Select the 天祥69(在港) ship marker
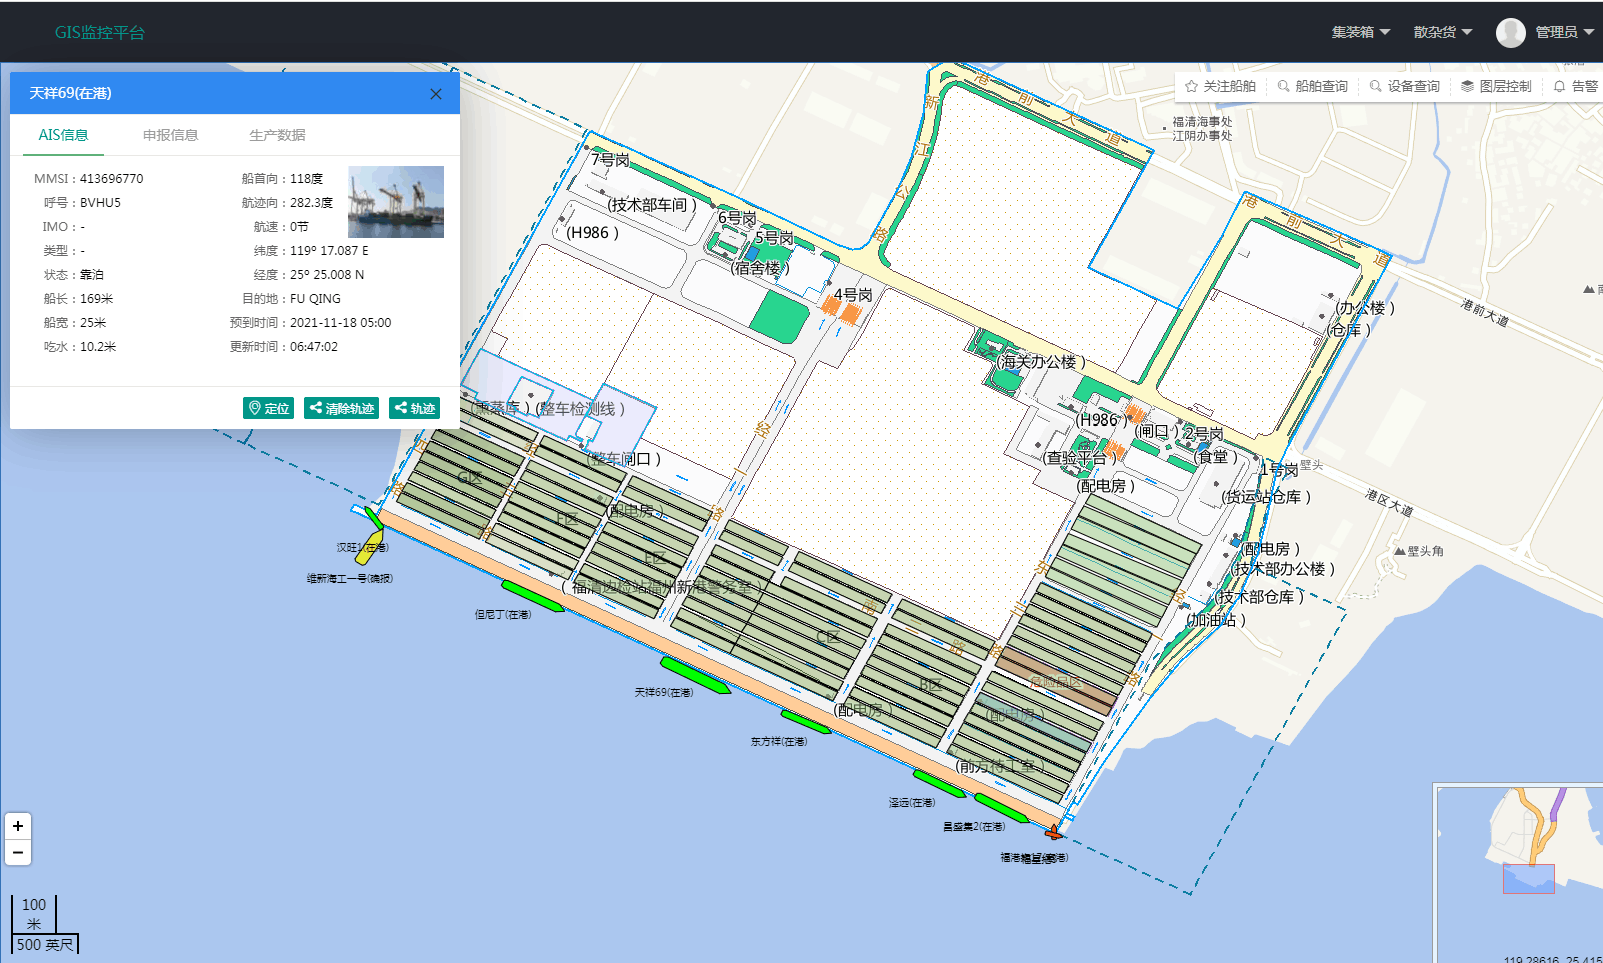1603x963 pixels. tap(695, 675)
